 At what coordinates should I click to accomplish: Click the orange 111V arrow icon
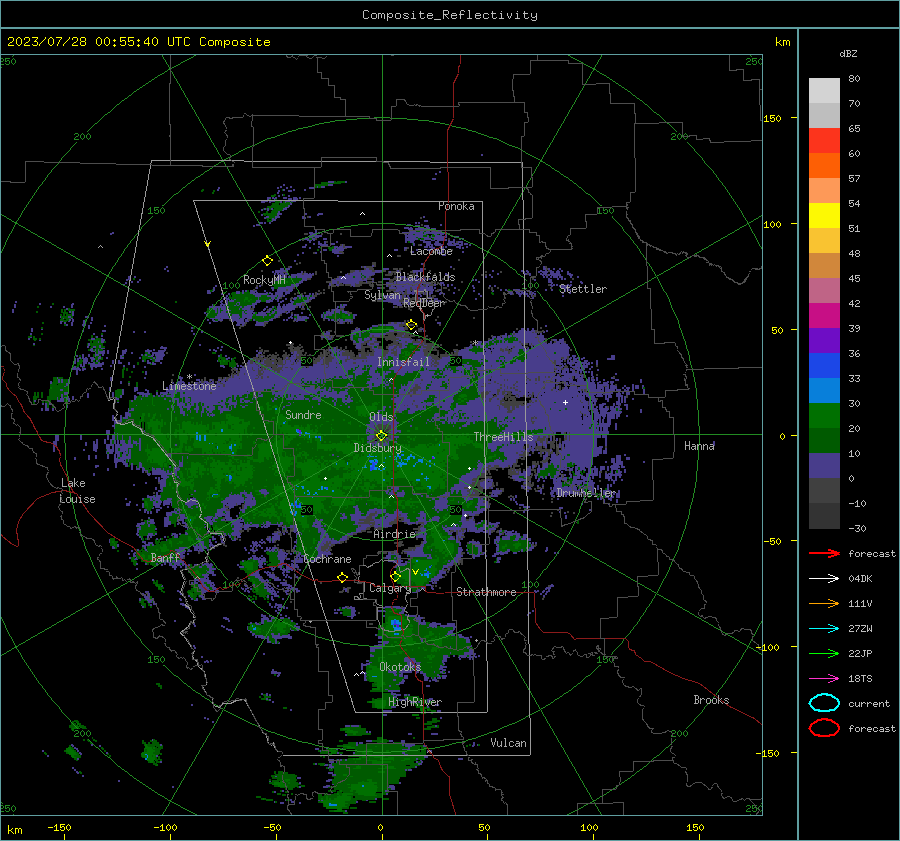click(824, 603)
